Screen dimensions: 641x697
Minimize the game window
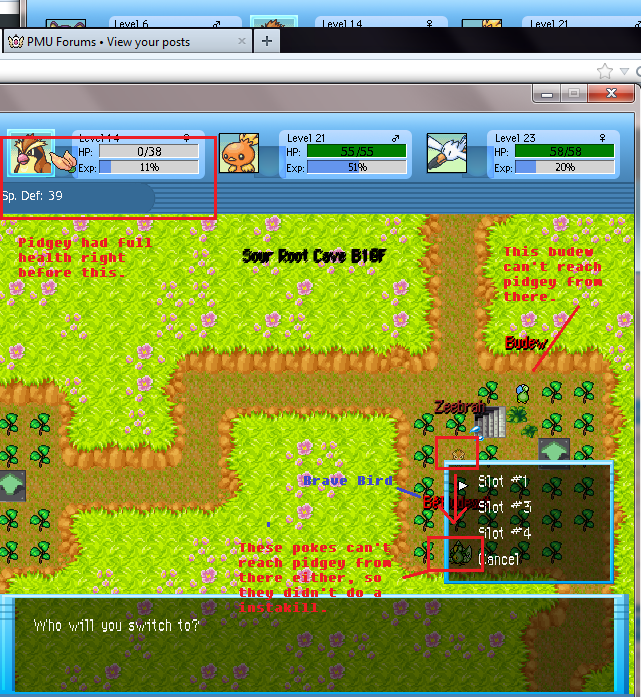pyautogui.click(x=547, y=94)
